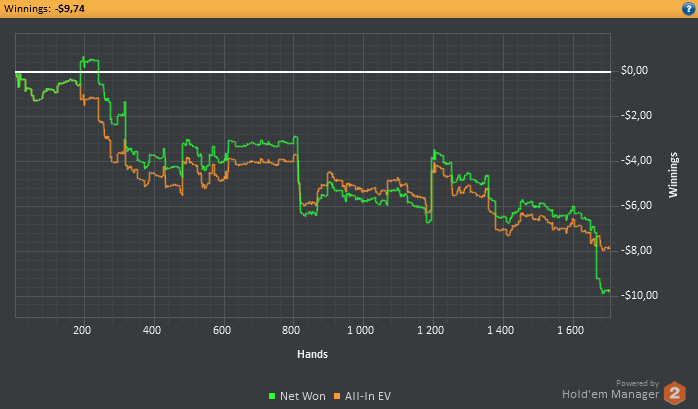Click the $0,00 y-axis label
Viewport: 698px width, 409px height.
click(x=634, y=70)
